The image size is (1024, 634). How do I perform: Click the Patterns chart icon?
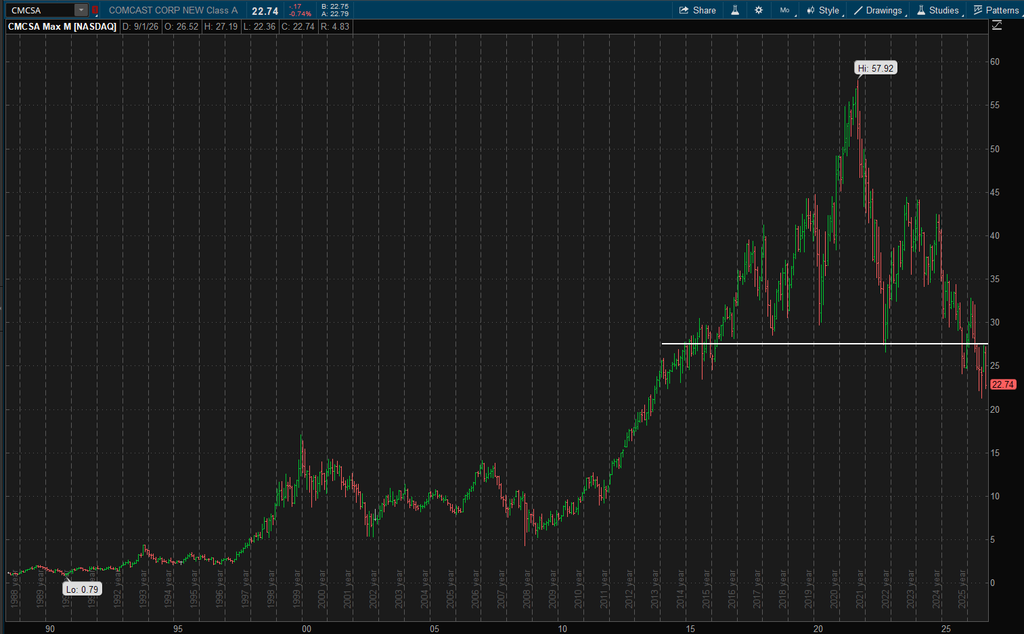pyautogui.click(x=978, y=10)
